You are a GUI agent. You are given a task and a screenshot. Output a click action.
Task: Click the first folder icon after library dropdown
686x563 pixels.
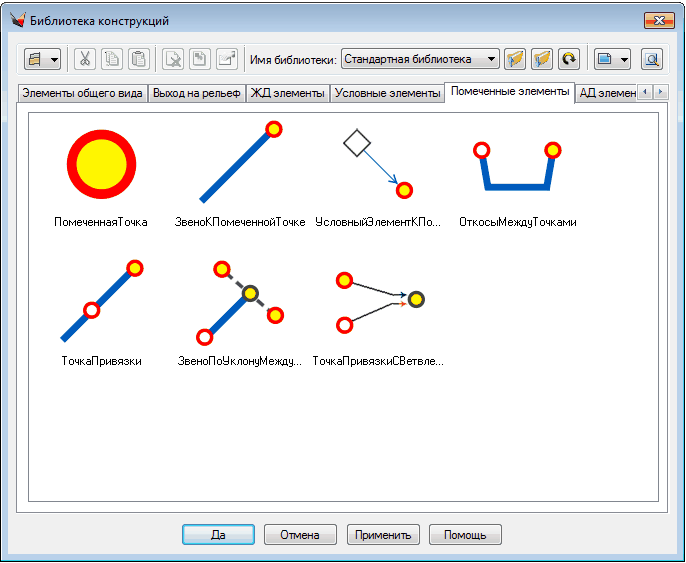point(515,59)
